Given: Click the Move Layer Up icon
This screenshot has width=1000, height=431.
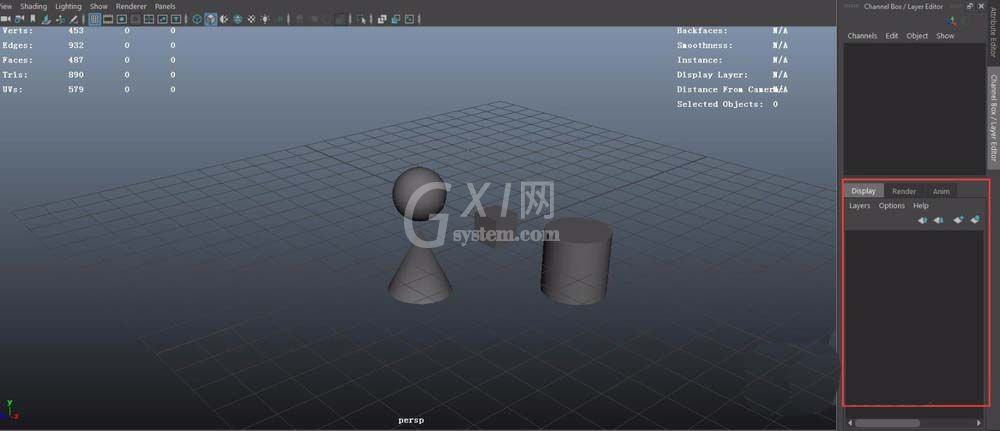Looking at the screenshot, I should pyautogui.click(x=922, y=220).
